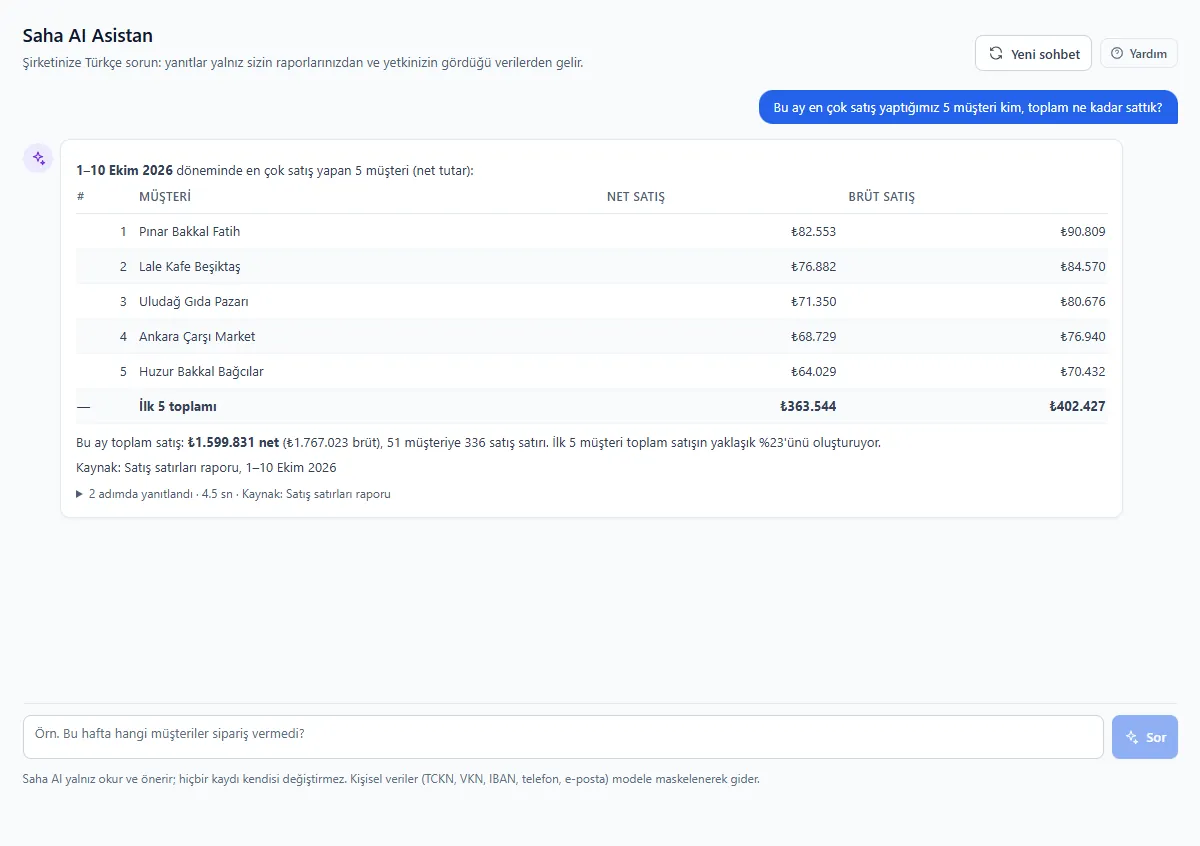The image size is (1200, 846).
Task: Click the gross total ₺402.427
Action: 1077,407
